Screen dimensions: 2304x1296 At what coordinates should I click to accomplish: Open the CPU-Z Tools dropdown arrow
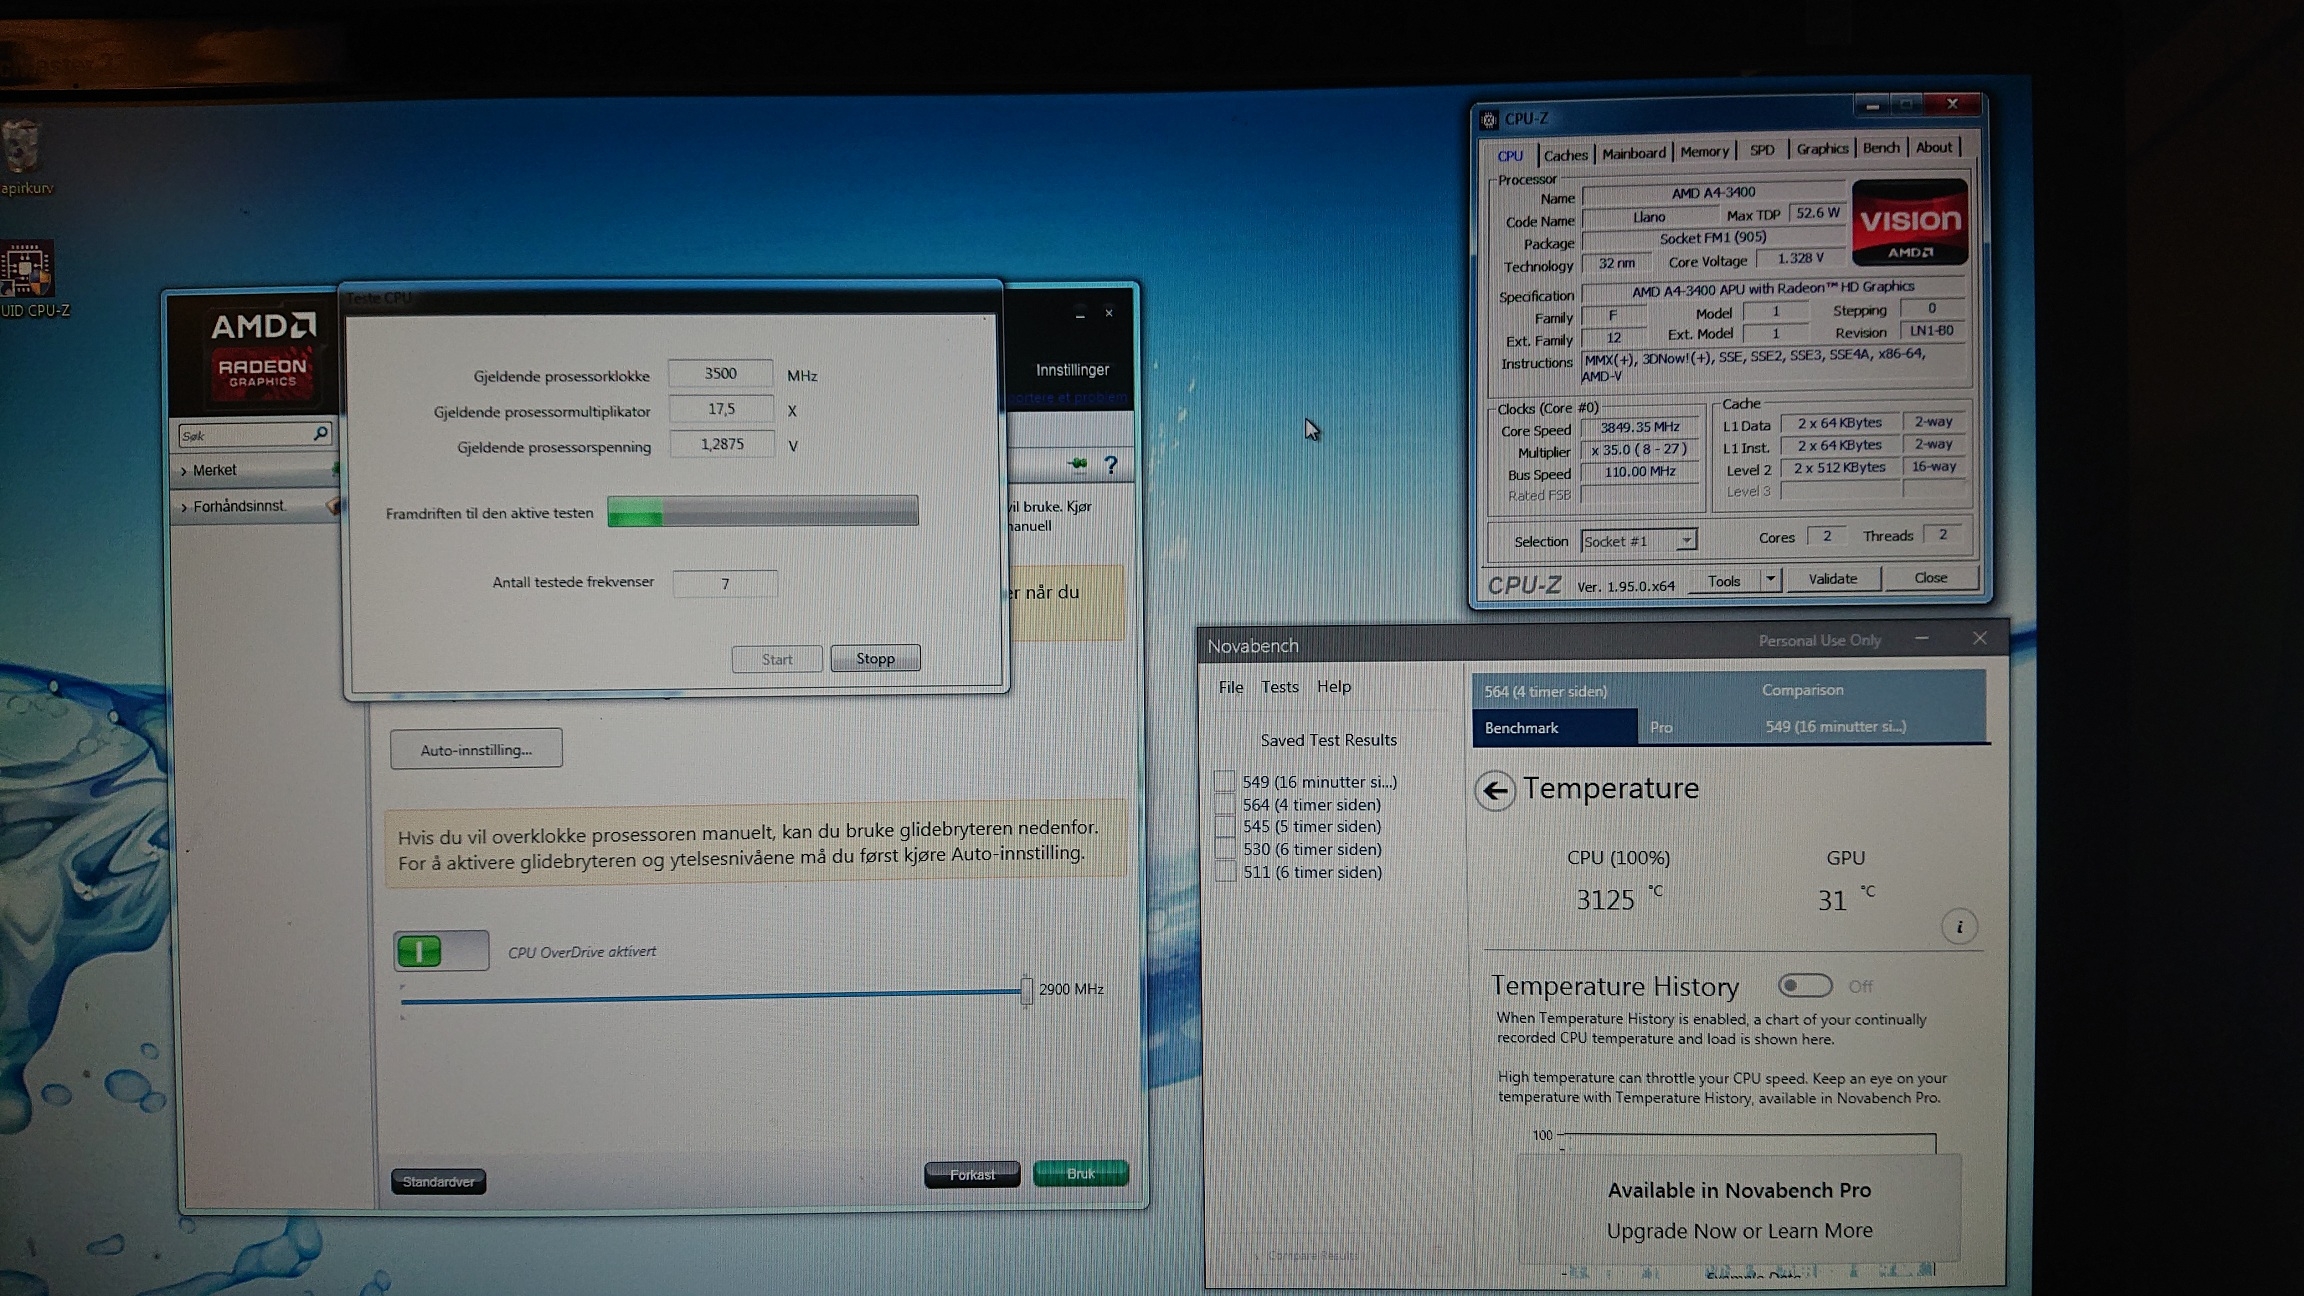click(1770, 579)
